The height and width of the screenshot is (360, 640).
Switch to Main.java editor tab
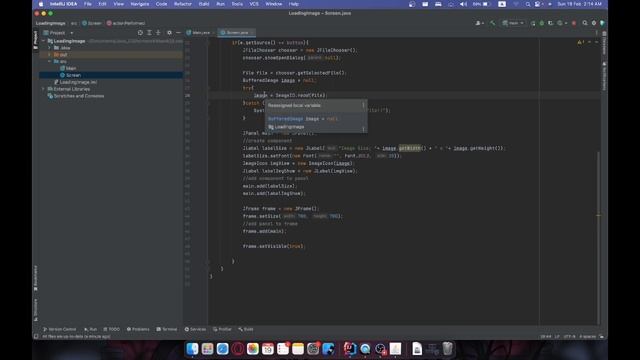click(200, 33)
